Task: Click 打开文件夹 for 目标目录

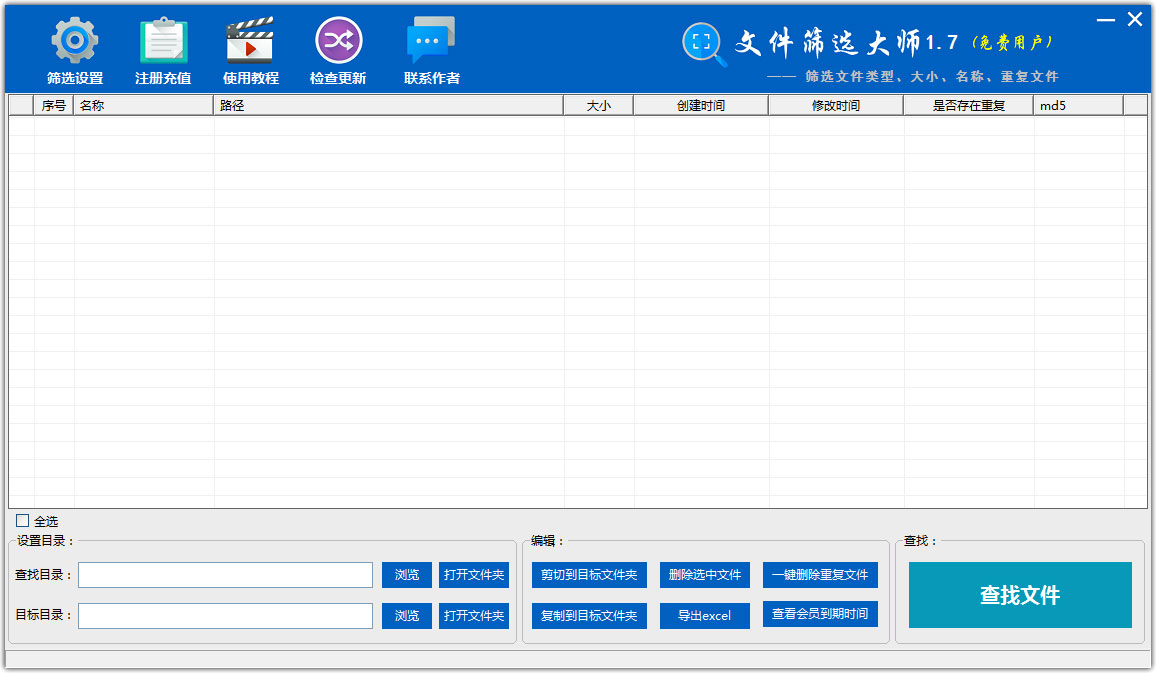Action: pos(474,616)
